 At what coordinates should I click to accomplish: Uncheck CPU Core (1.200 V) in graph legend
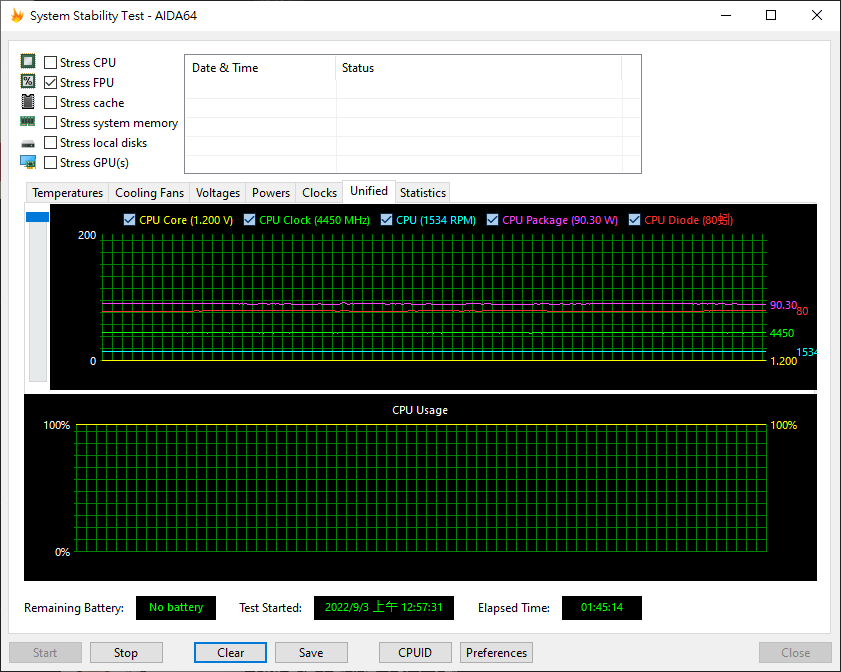(129, 219)
